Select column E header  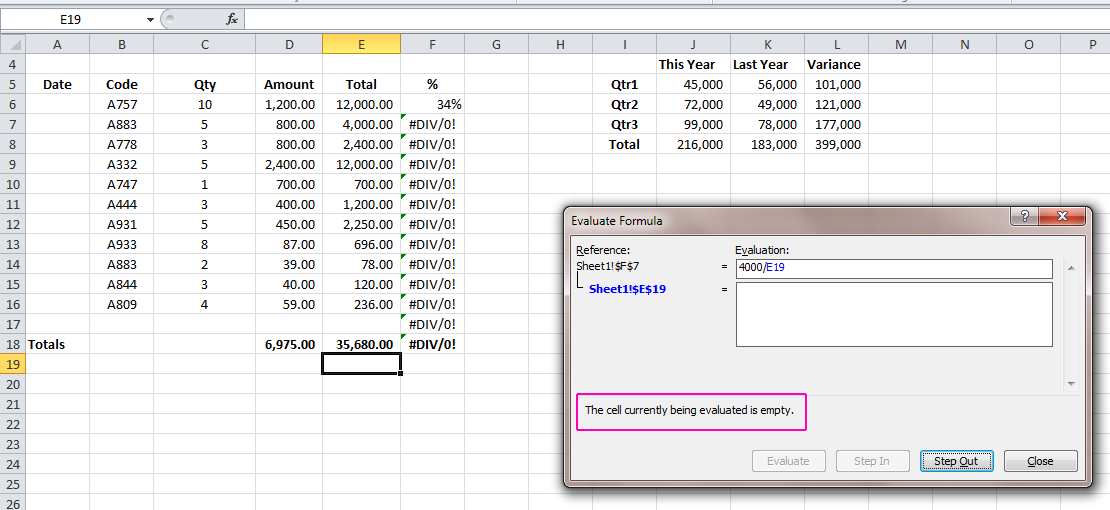361,45
